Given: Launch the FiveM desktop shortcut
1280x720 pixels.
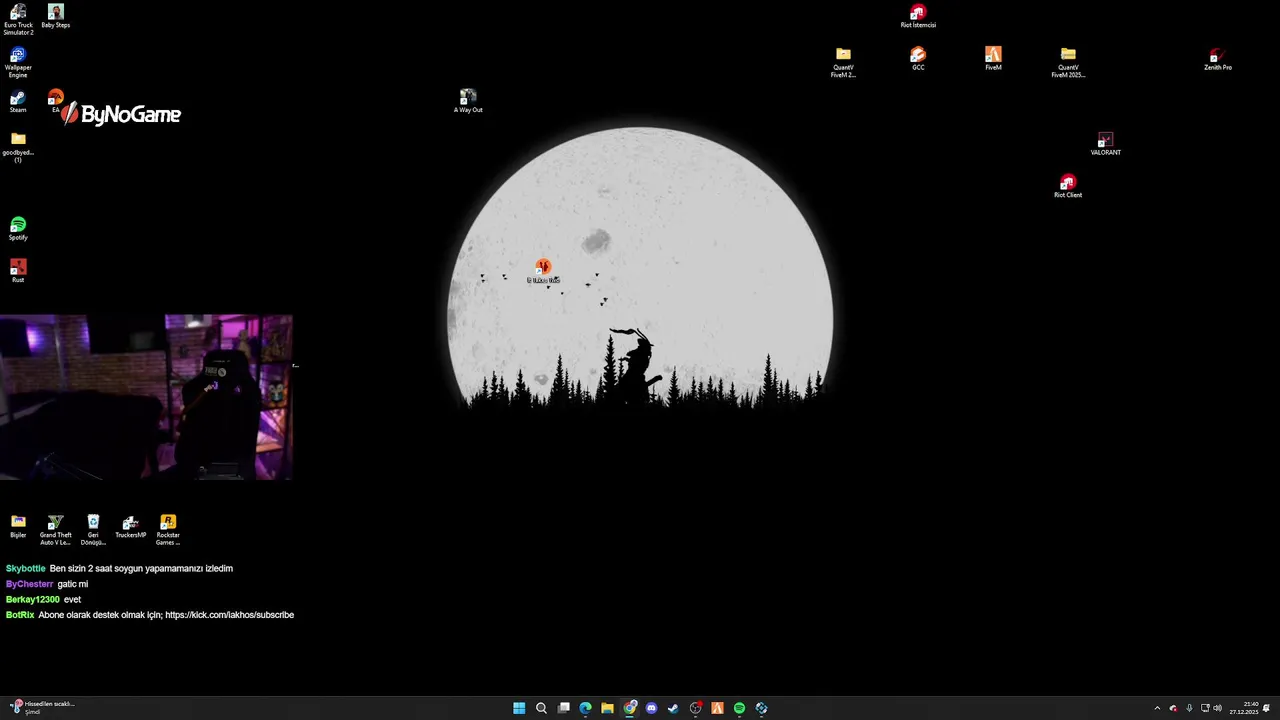Looking at the screenshot, I should point(993,58).
